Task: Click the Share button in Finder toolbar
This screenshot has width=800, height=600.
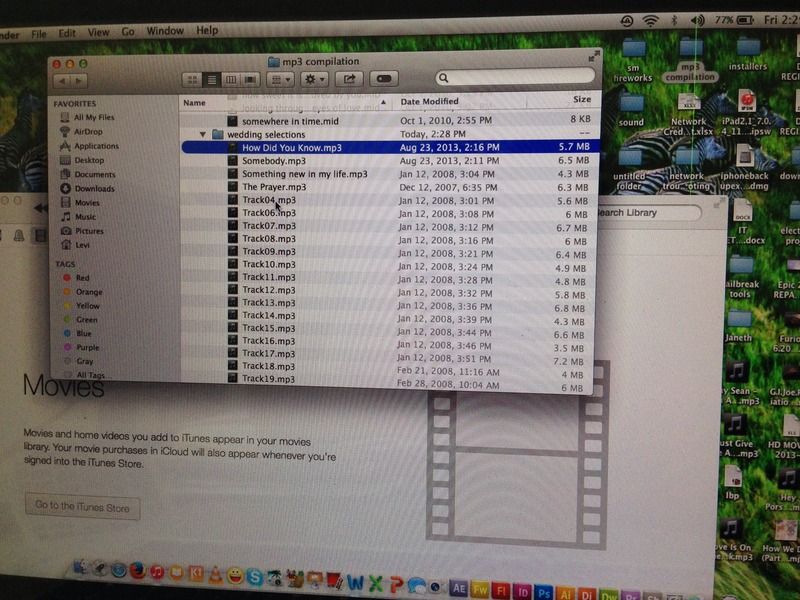Action: tap(350, 78)
